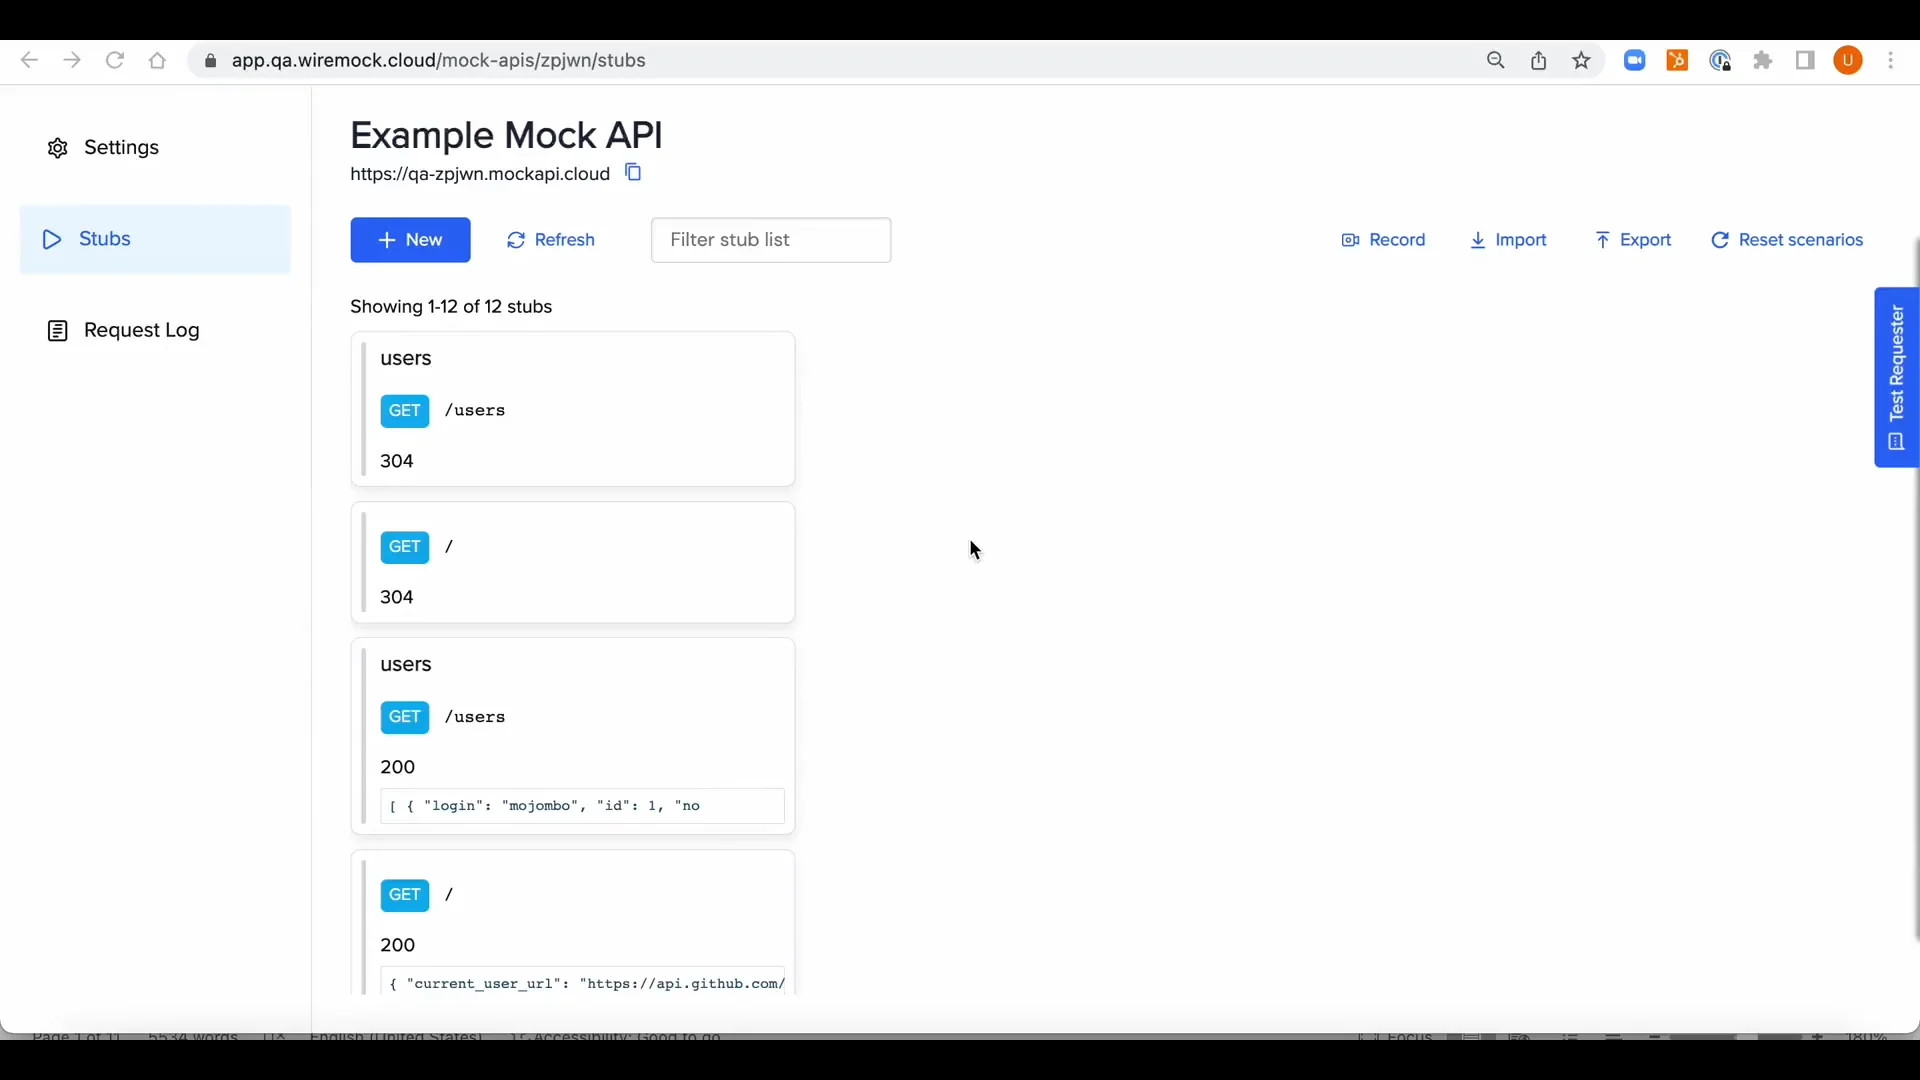Open the page share menu
This screenshot has width=1920, height=1080.
pyautogui.click(x=1539, y=60)
